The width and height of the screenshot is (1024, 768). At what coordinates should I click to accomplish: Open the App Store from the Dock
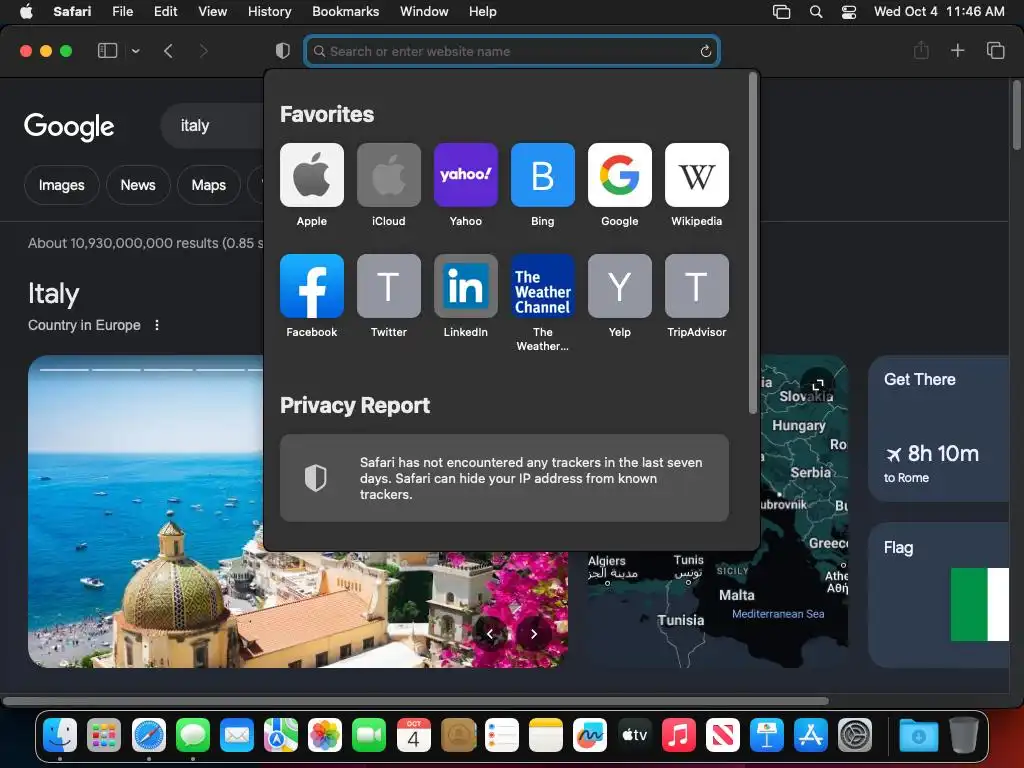coord(810,736)
